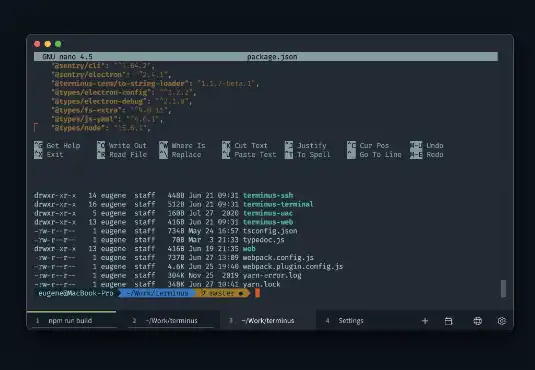The height and width of the screenshot is (370, 535).
Task: Click the nano Paste Text shortcut
Action: click(x=249, y=155)
